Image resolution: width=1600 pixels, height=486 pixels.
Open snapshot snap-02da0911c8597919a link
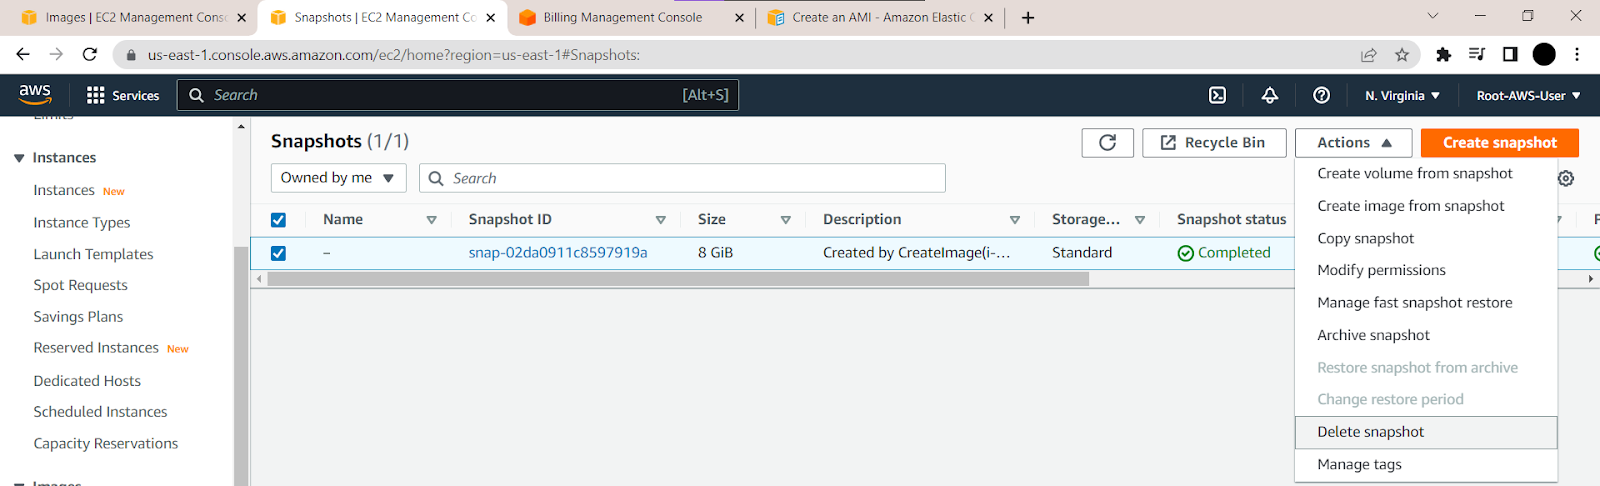click(558, 253)
